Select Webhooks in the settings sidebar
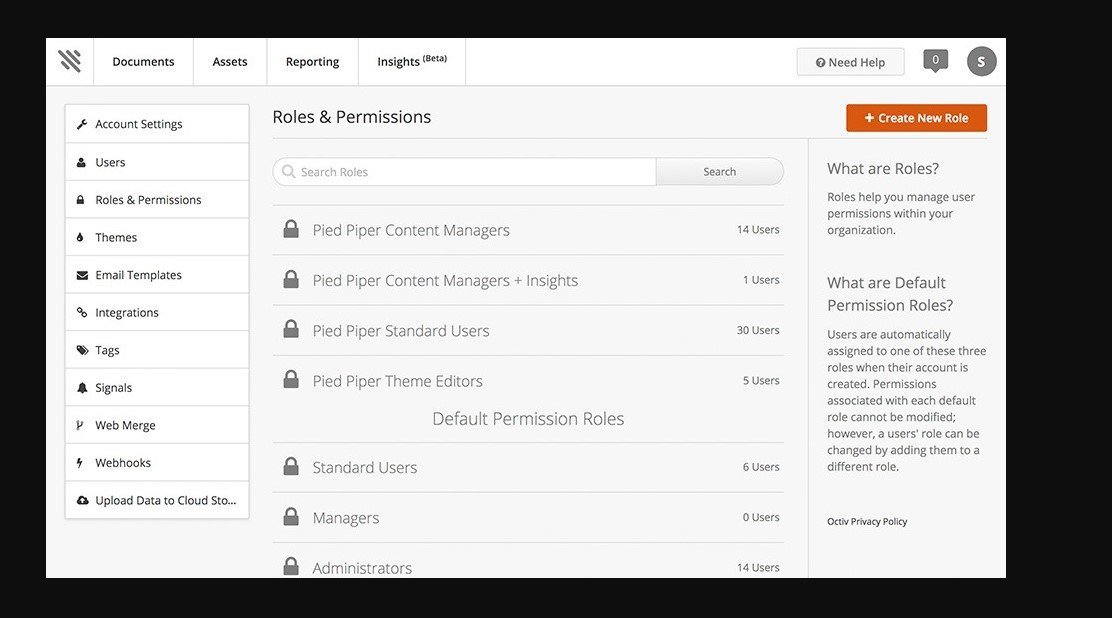The height and width of the screenshot is (618, 1112). pos(123,463)
